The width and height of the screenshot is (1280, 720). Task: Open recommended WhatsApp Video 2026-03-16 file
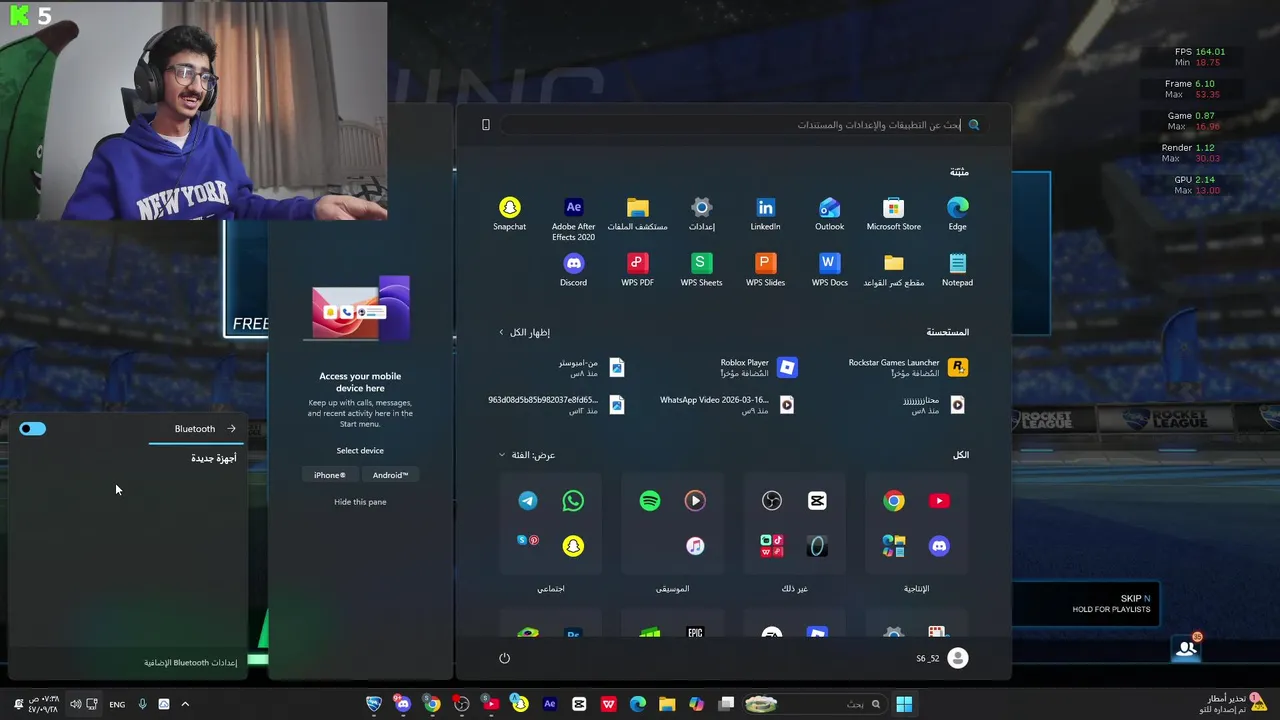(x=727, y=404)
